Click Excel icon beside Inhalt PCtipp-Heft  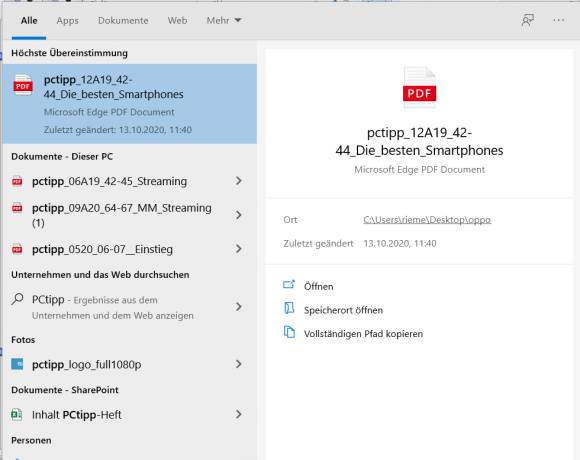(17, 415)
